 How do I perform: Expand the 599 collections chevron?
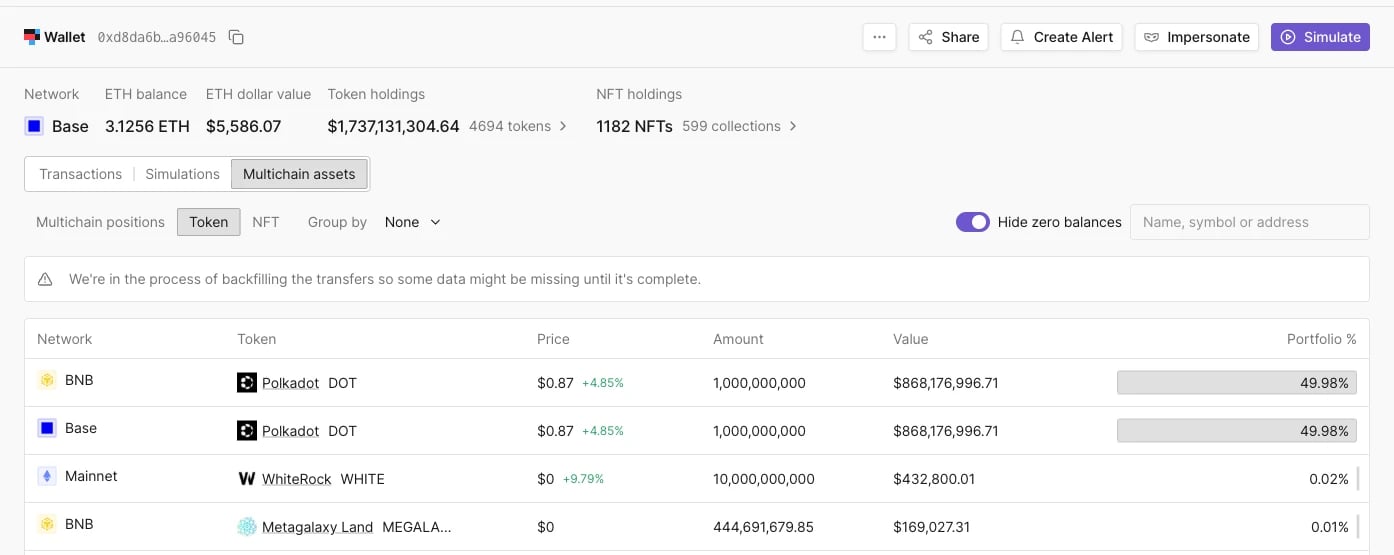tap(793, 126)
